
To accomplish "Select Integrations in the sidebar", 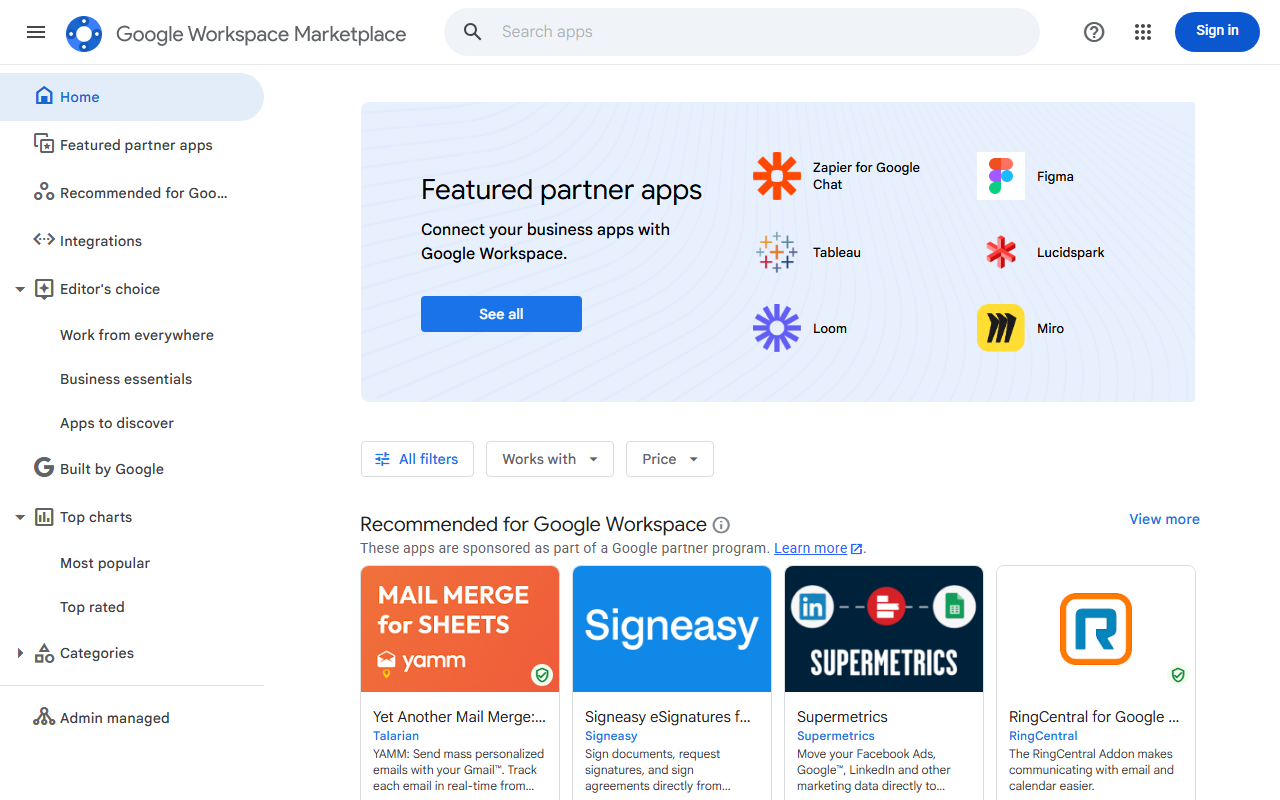I will [132, 241].
